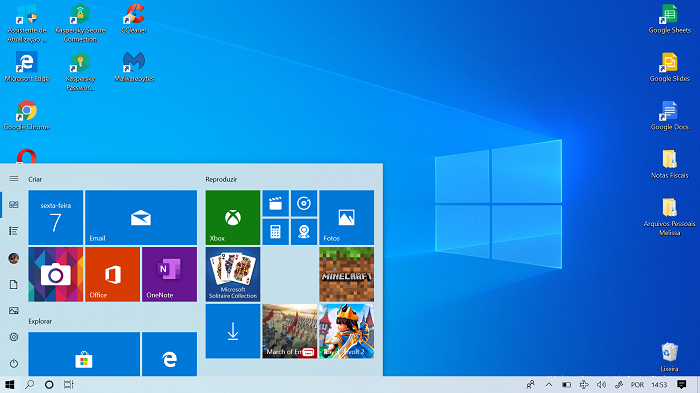Screen dimensions: 700x393
Task: Select the Lixeira recycle bin
Action: click(x=670, y=357)
